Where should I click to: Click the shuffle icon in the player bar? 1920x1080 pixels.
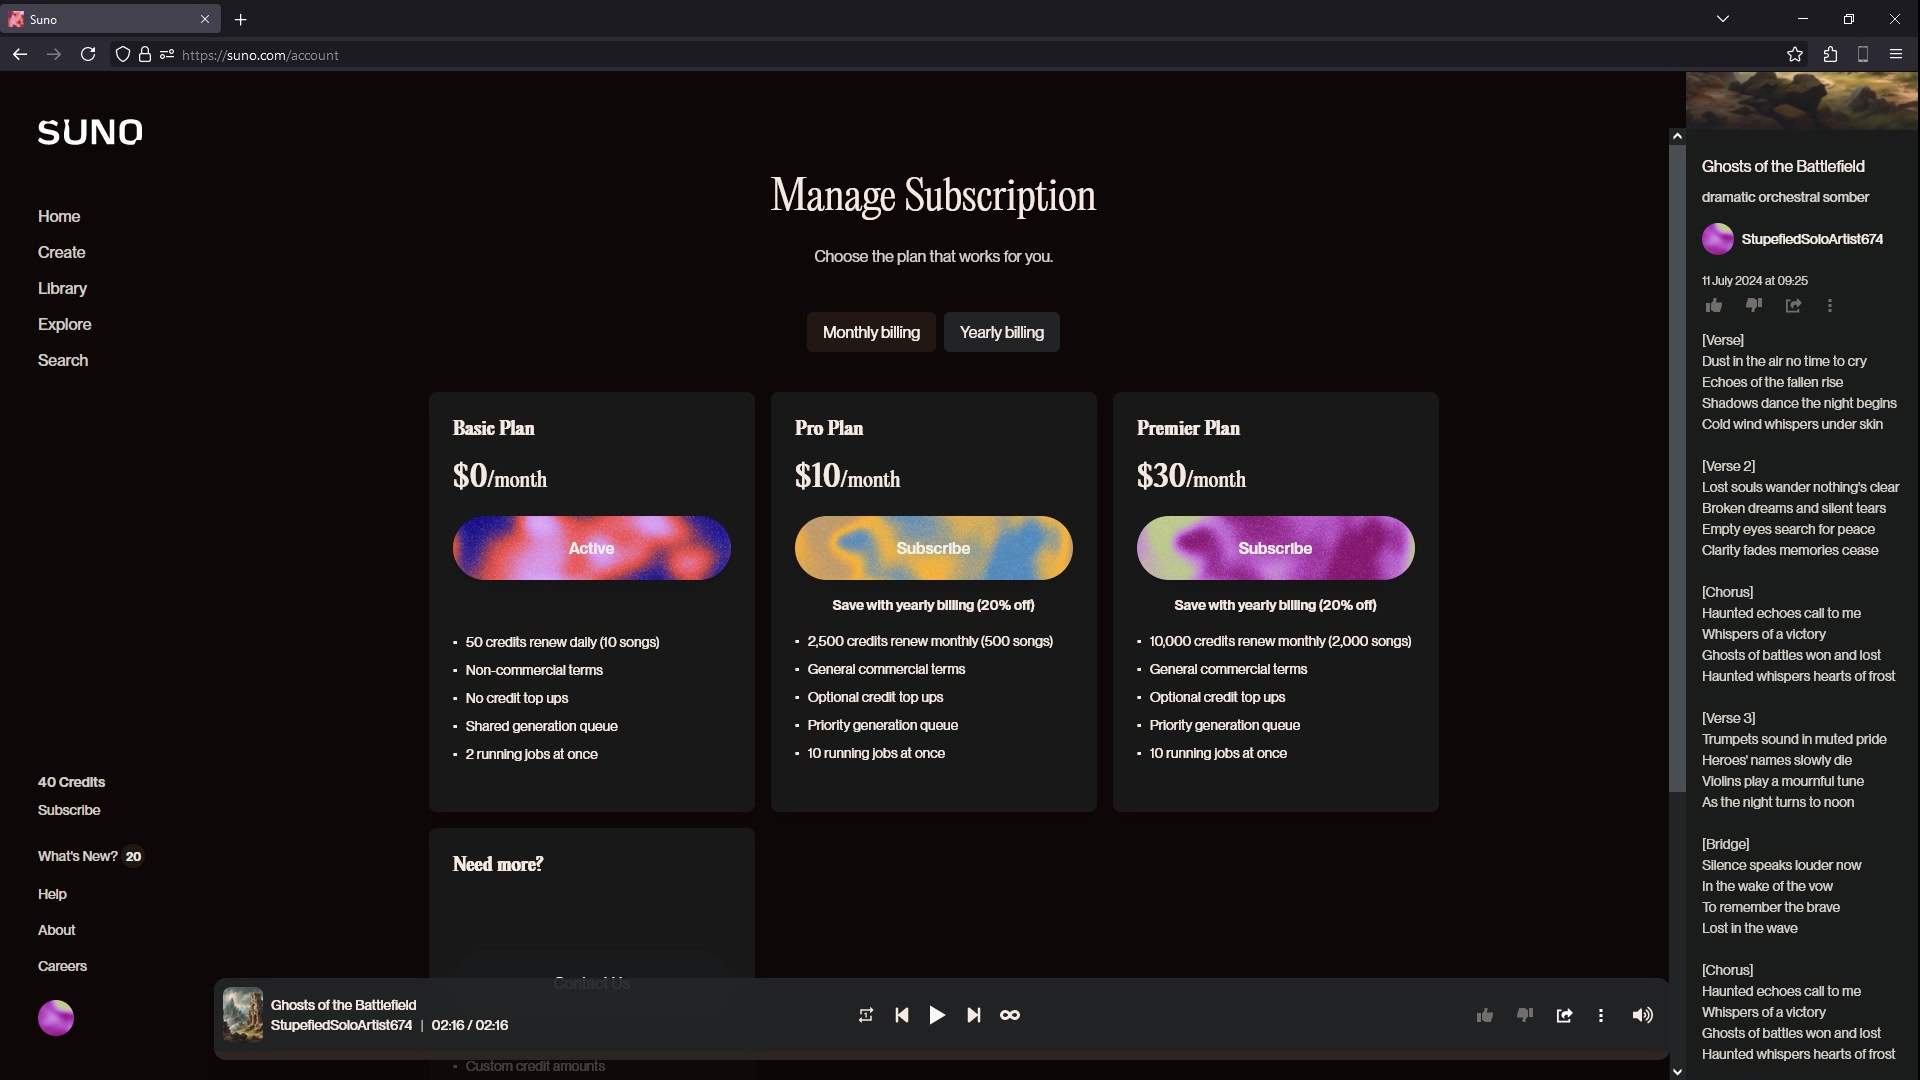tap(866, 1015)
